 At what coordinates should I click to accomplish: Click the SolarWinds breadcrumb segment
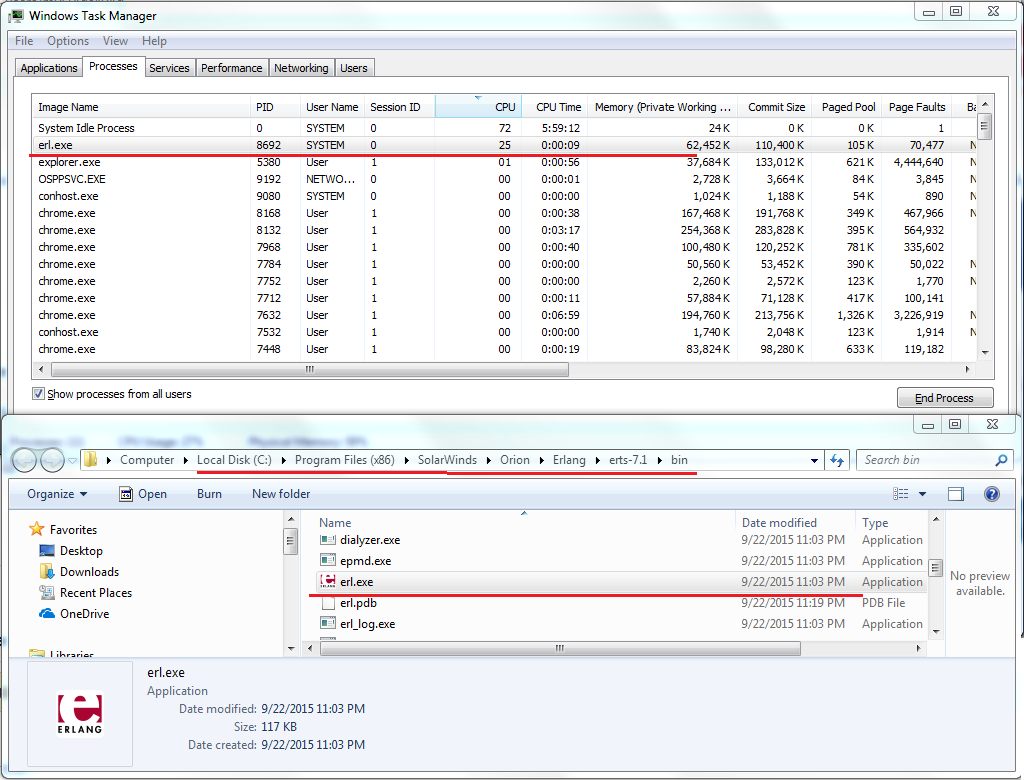point(447,460)
